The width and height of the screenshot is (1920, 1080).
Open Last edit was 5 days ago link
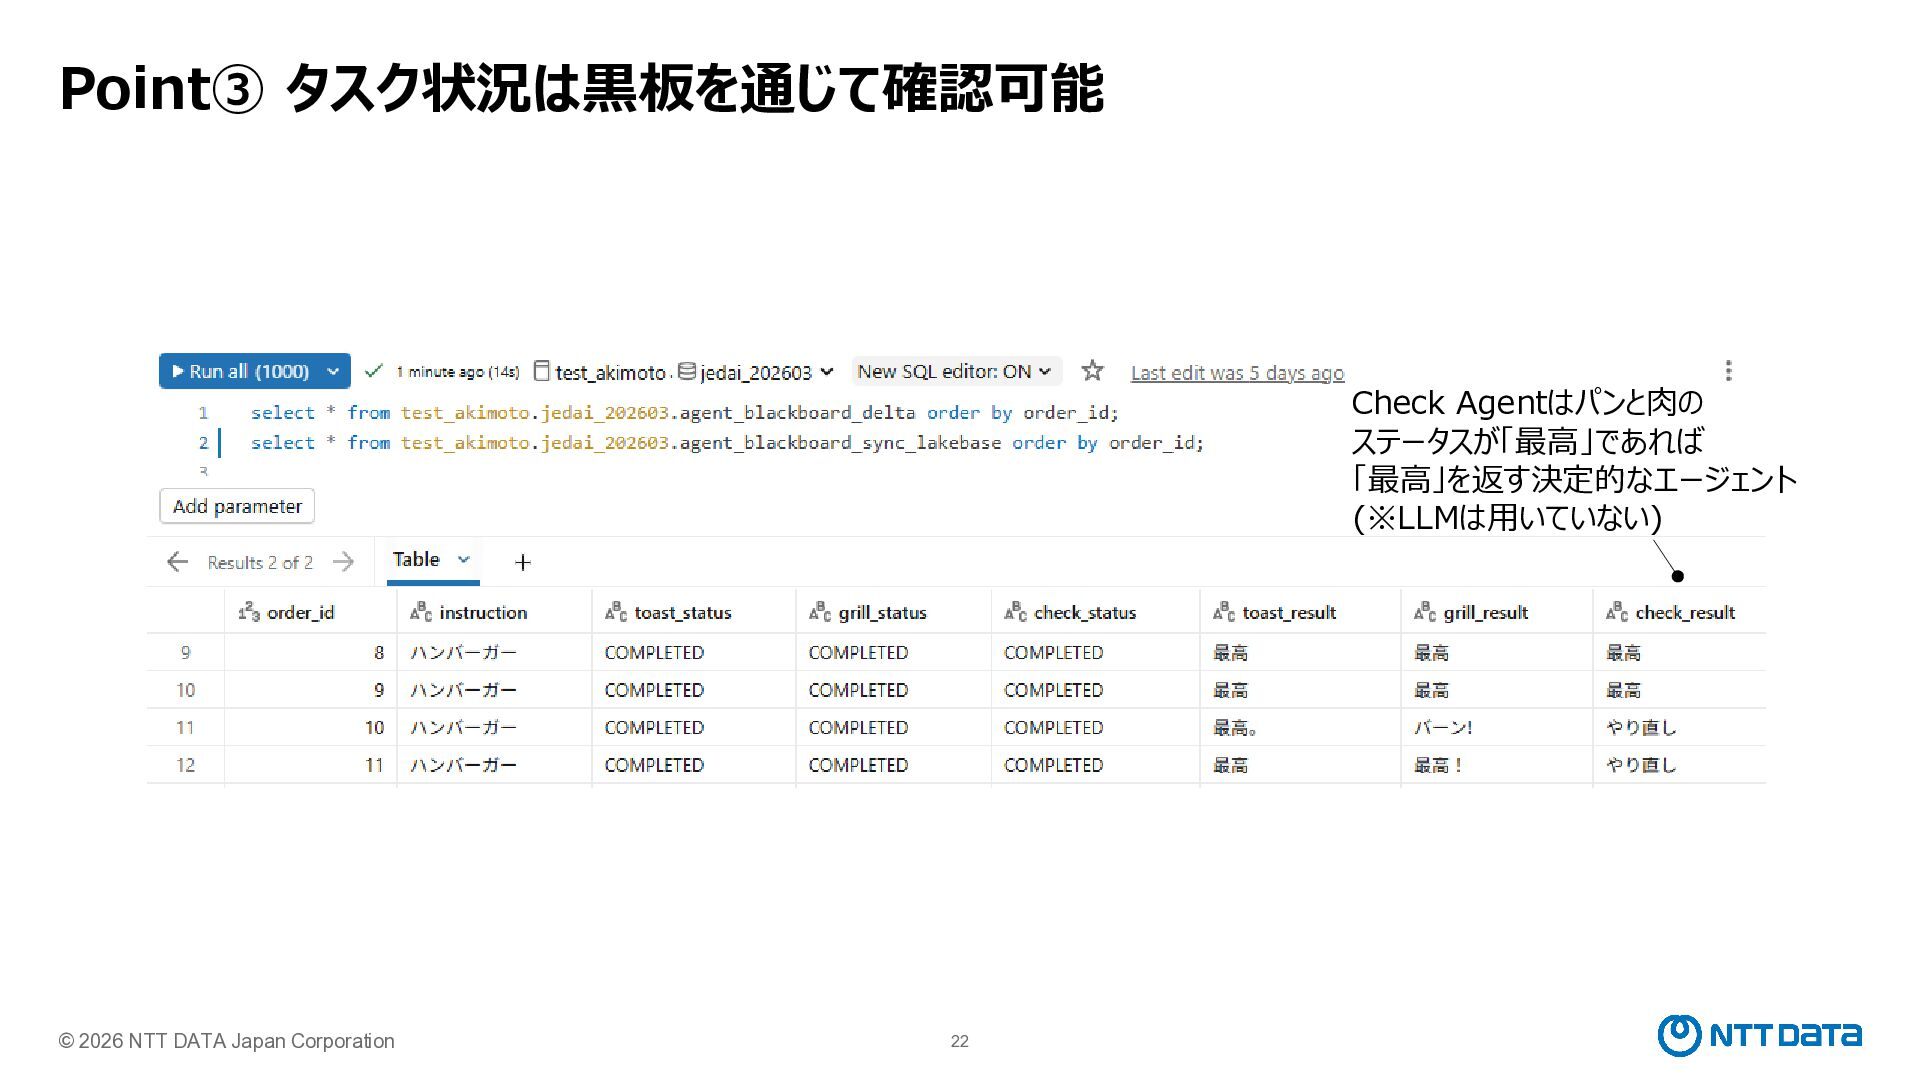click(1236, 373)
